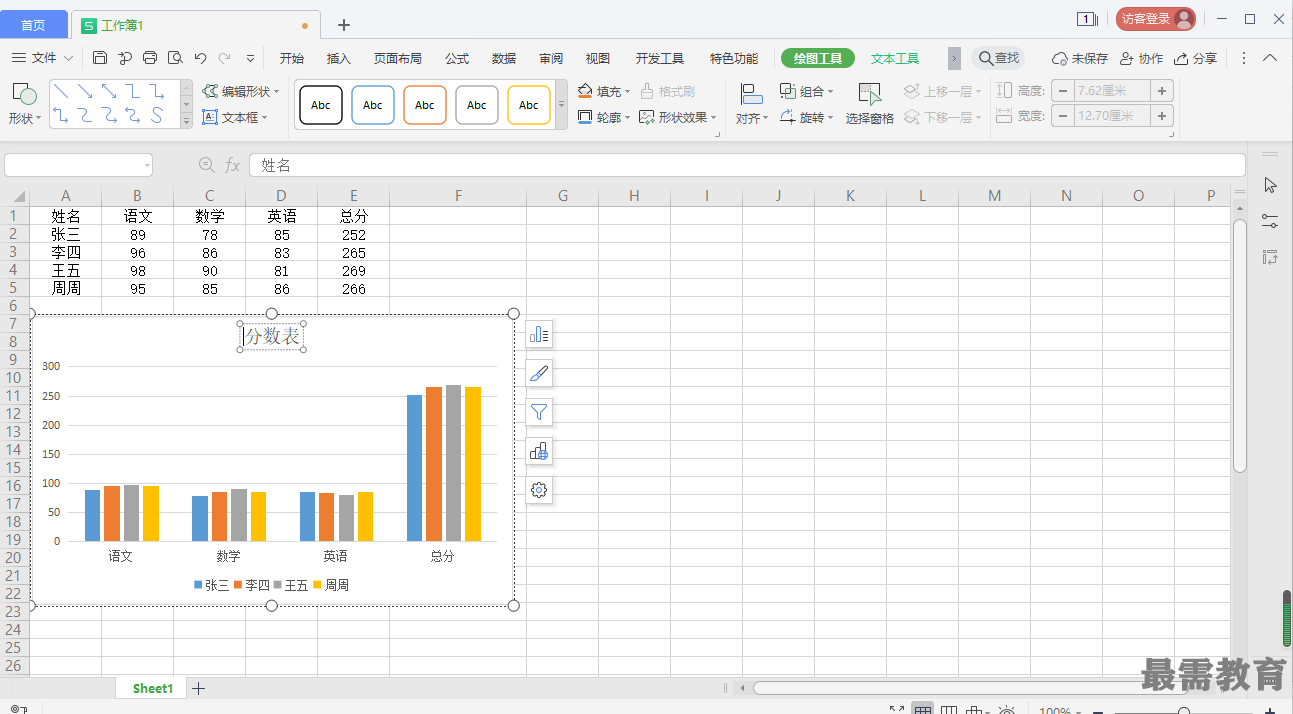
Task: Click the chart filter funnel button
Action: point(539,412)
